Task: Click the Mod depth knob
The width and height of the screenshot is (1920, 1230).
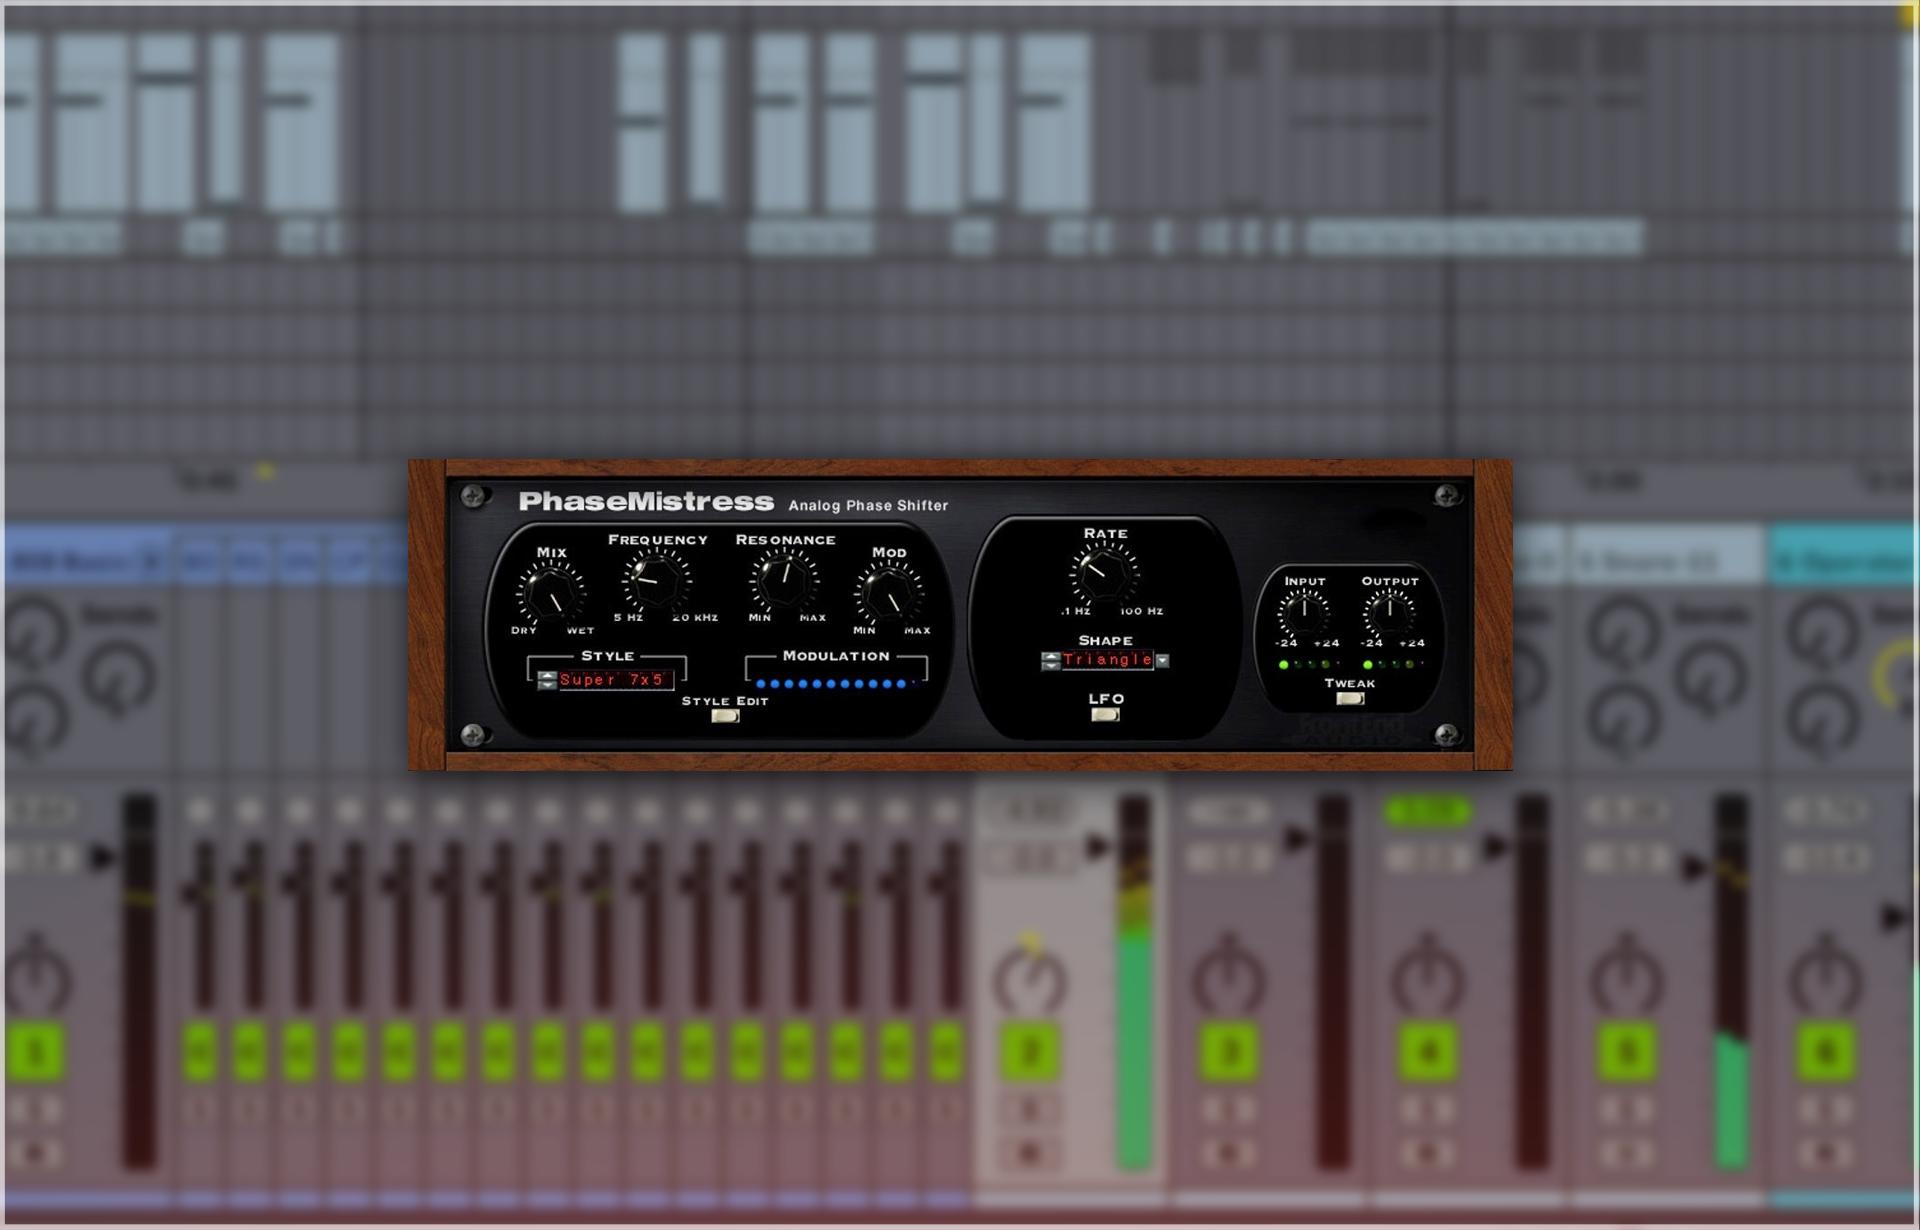Action: (x=889, y=594)
